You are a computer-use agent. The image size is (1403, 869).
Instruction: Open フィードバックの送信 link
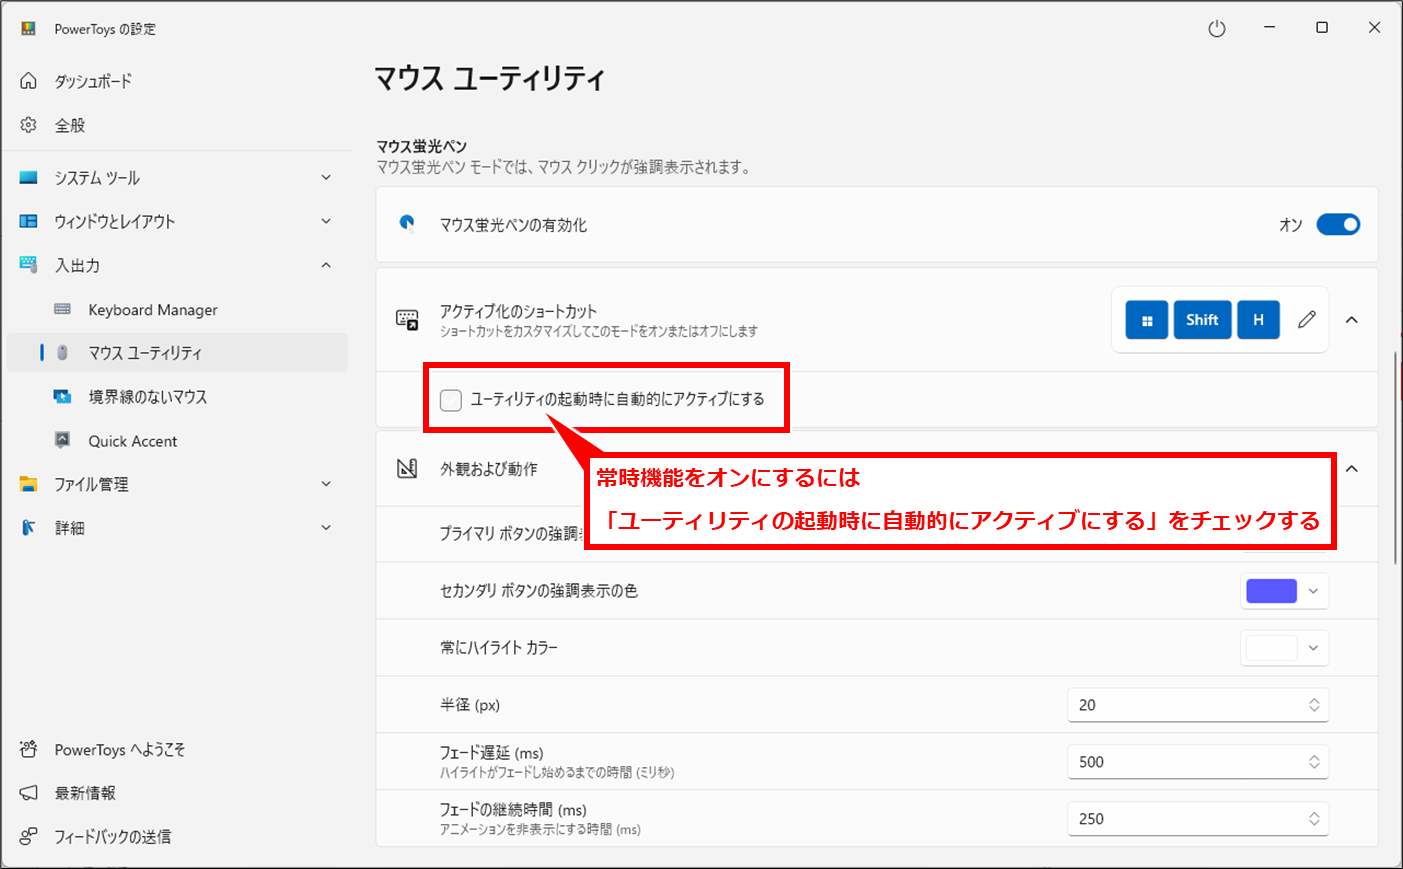(x=176, y=836)
